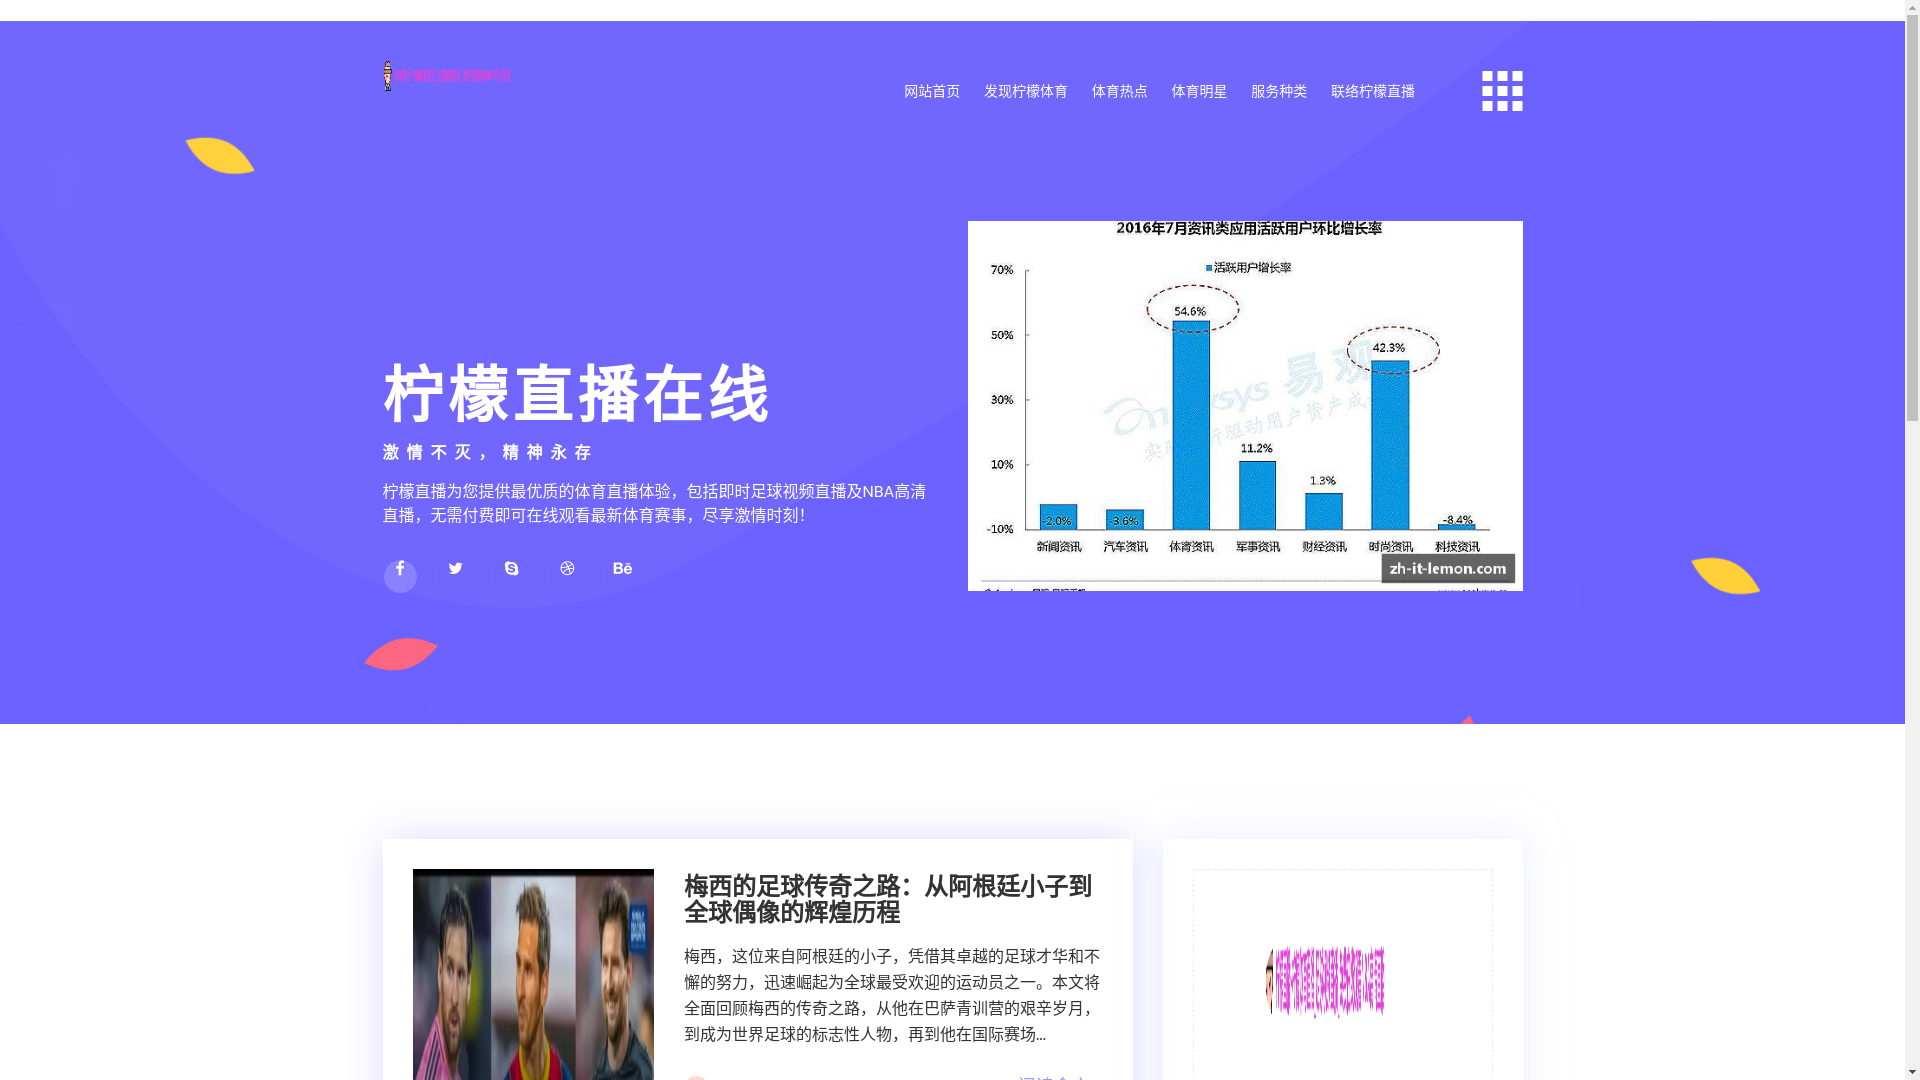
Task: Click the 激情不灭，精神永存 subtitle
Action: (488, 453)
